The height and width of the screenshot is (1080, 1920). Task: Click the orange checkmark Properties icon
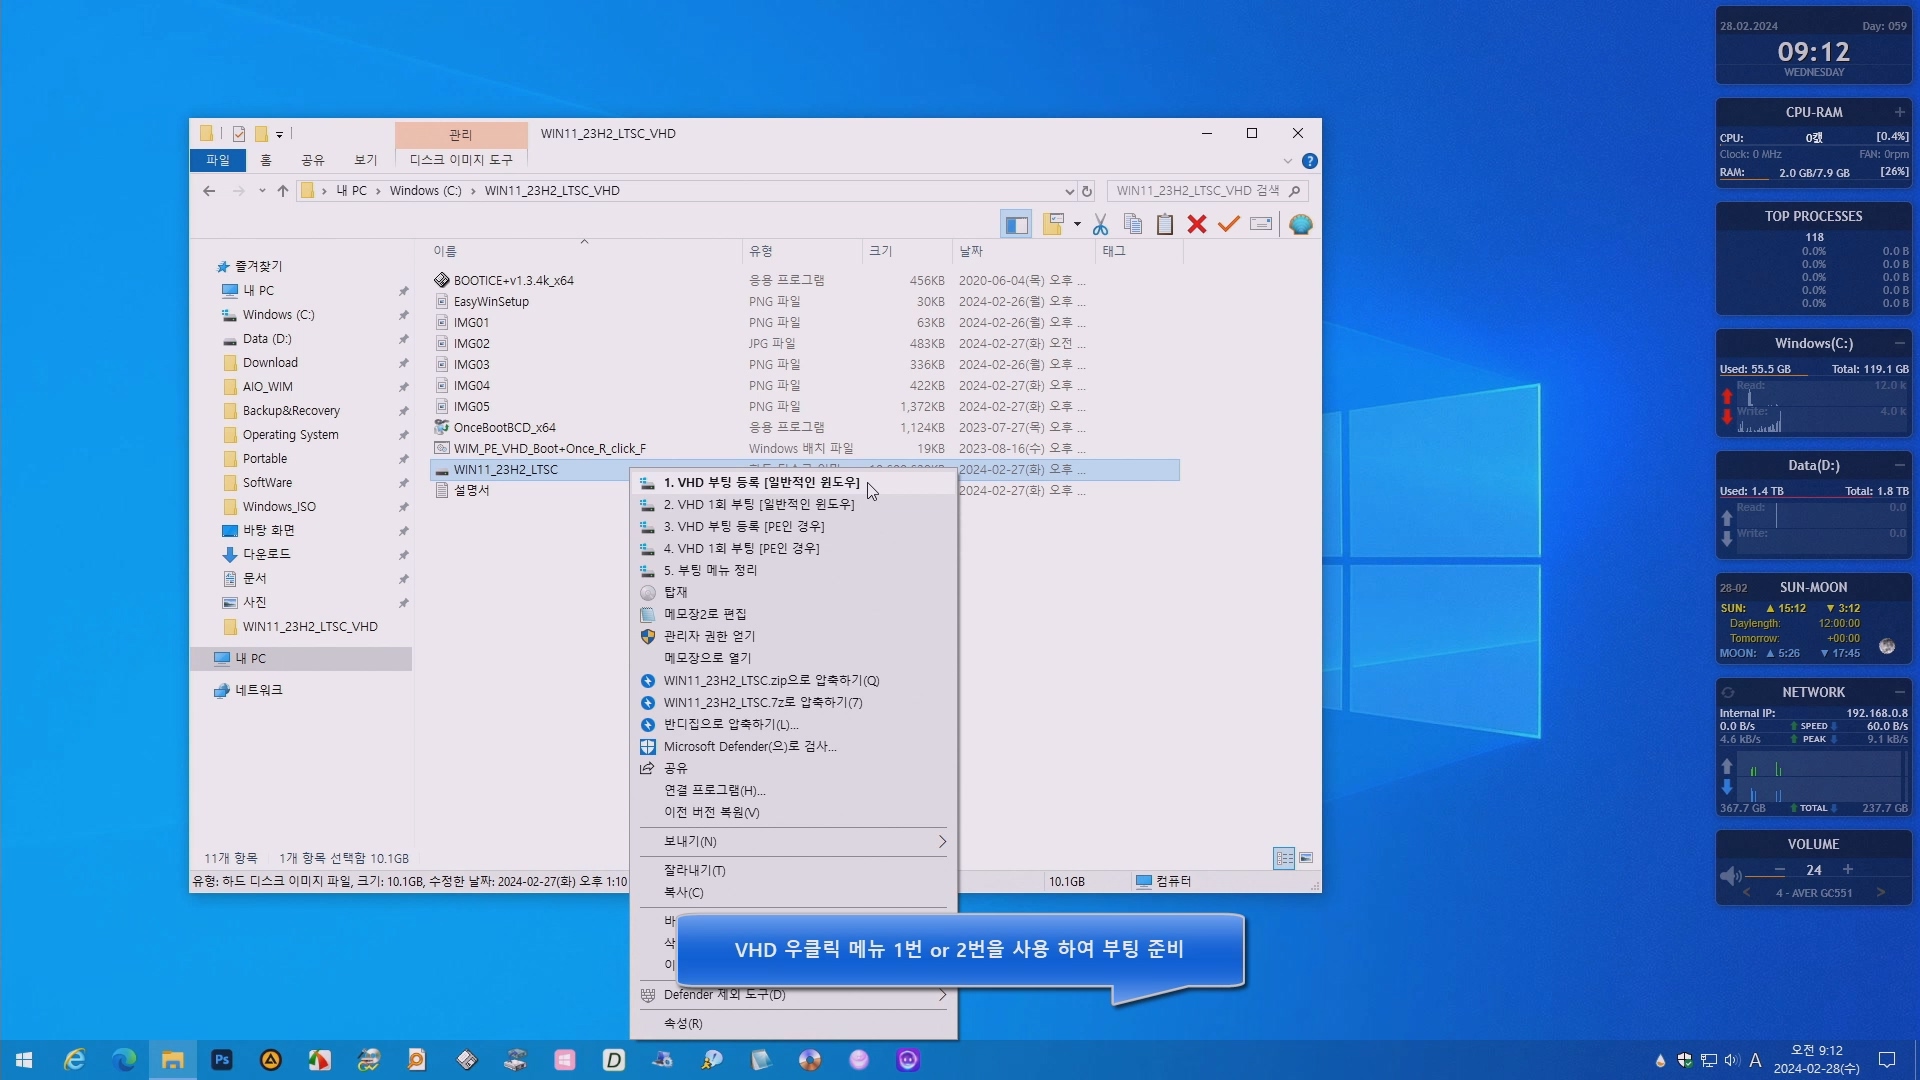click(1229, 225)
